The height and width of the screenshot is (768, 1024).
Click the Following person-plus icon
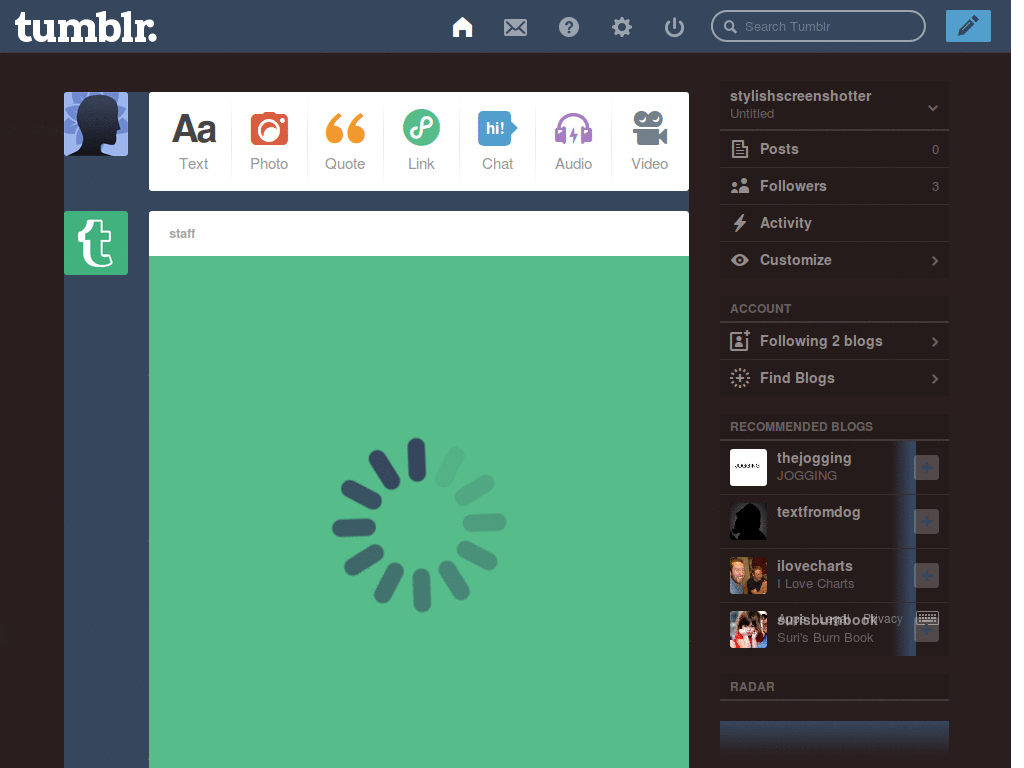(739, 340)
